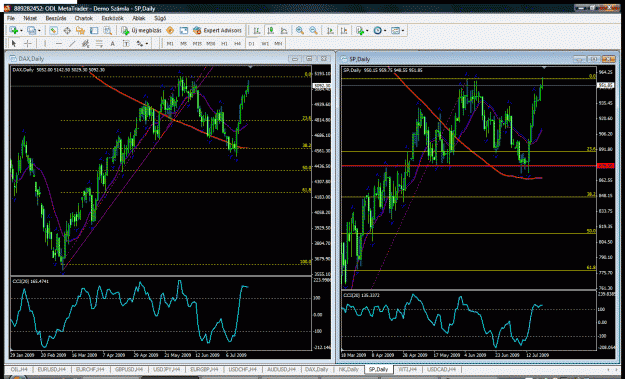Viewport: 625px width, 379px height.
Task: Toggle chart shift from right border
Action: click(x=344, y=30)
